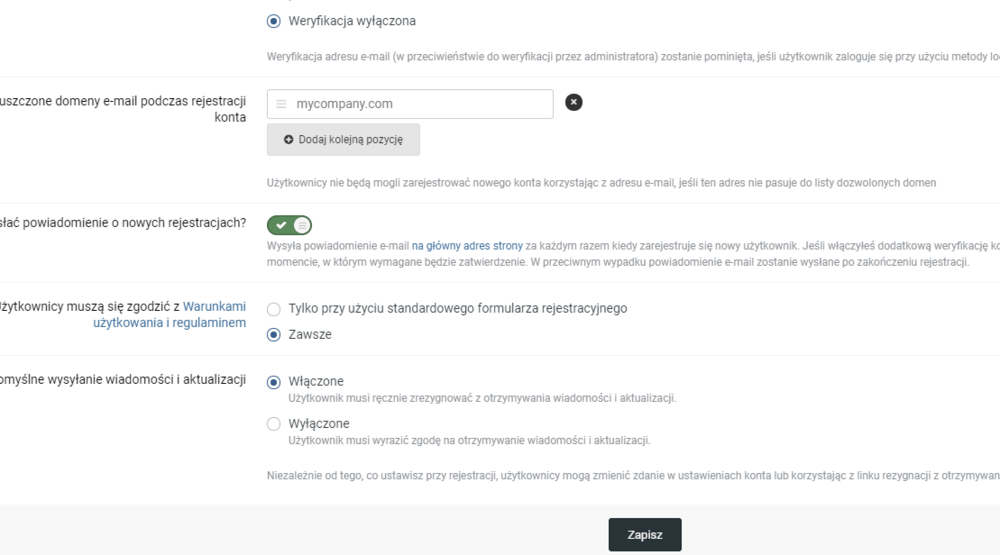Viewport: 1000px width, 555px height.
Task: Toggle off new registration notifications switch
Action: tap(289, 226)
